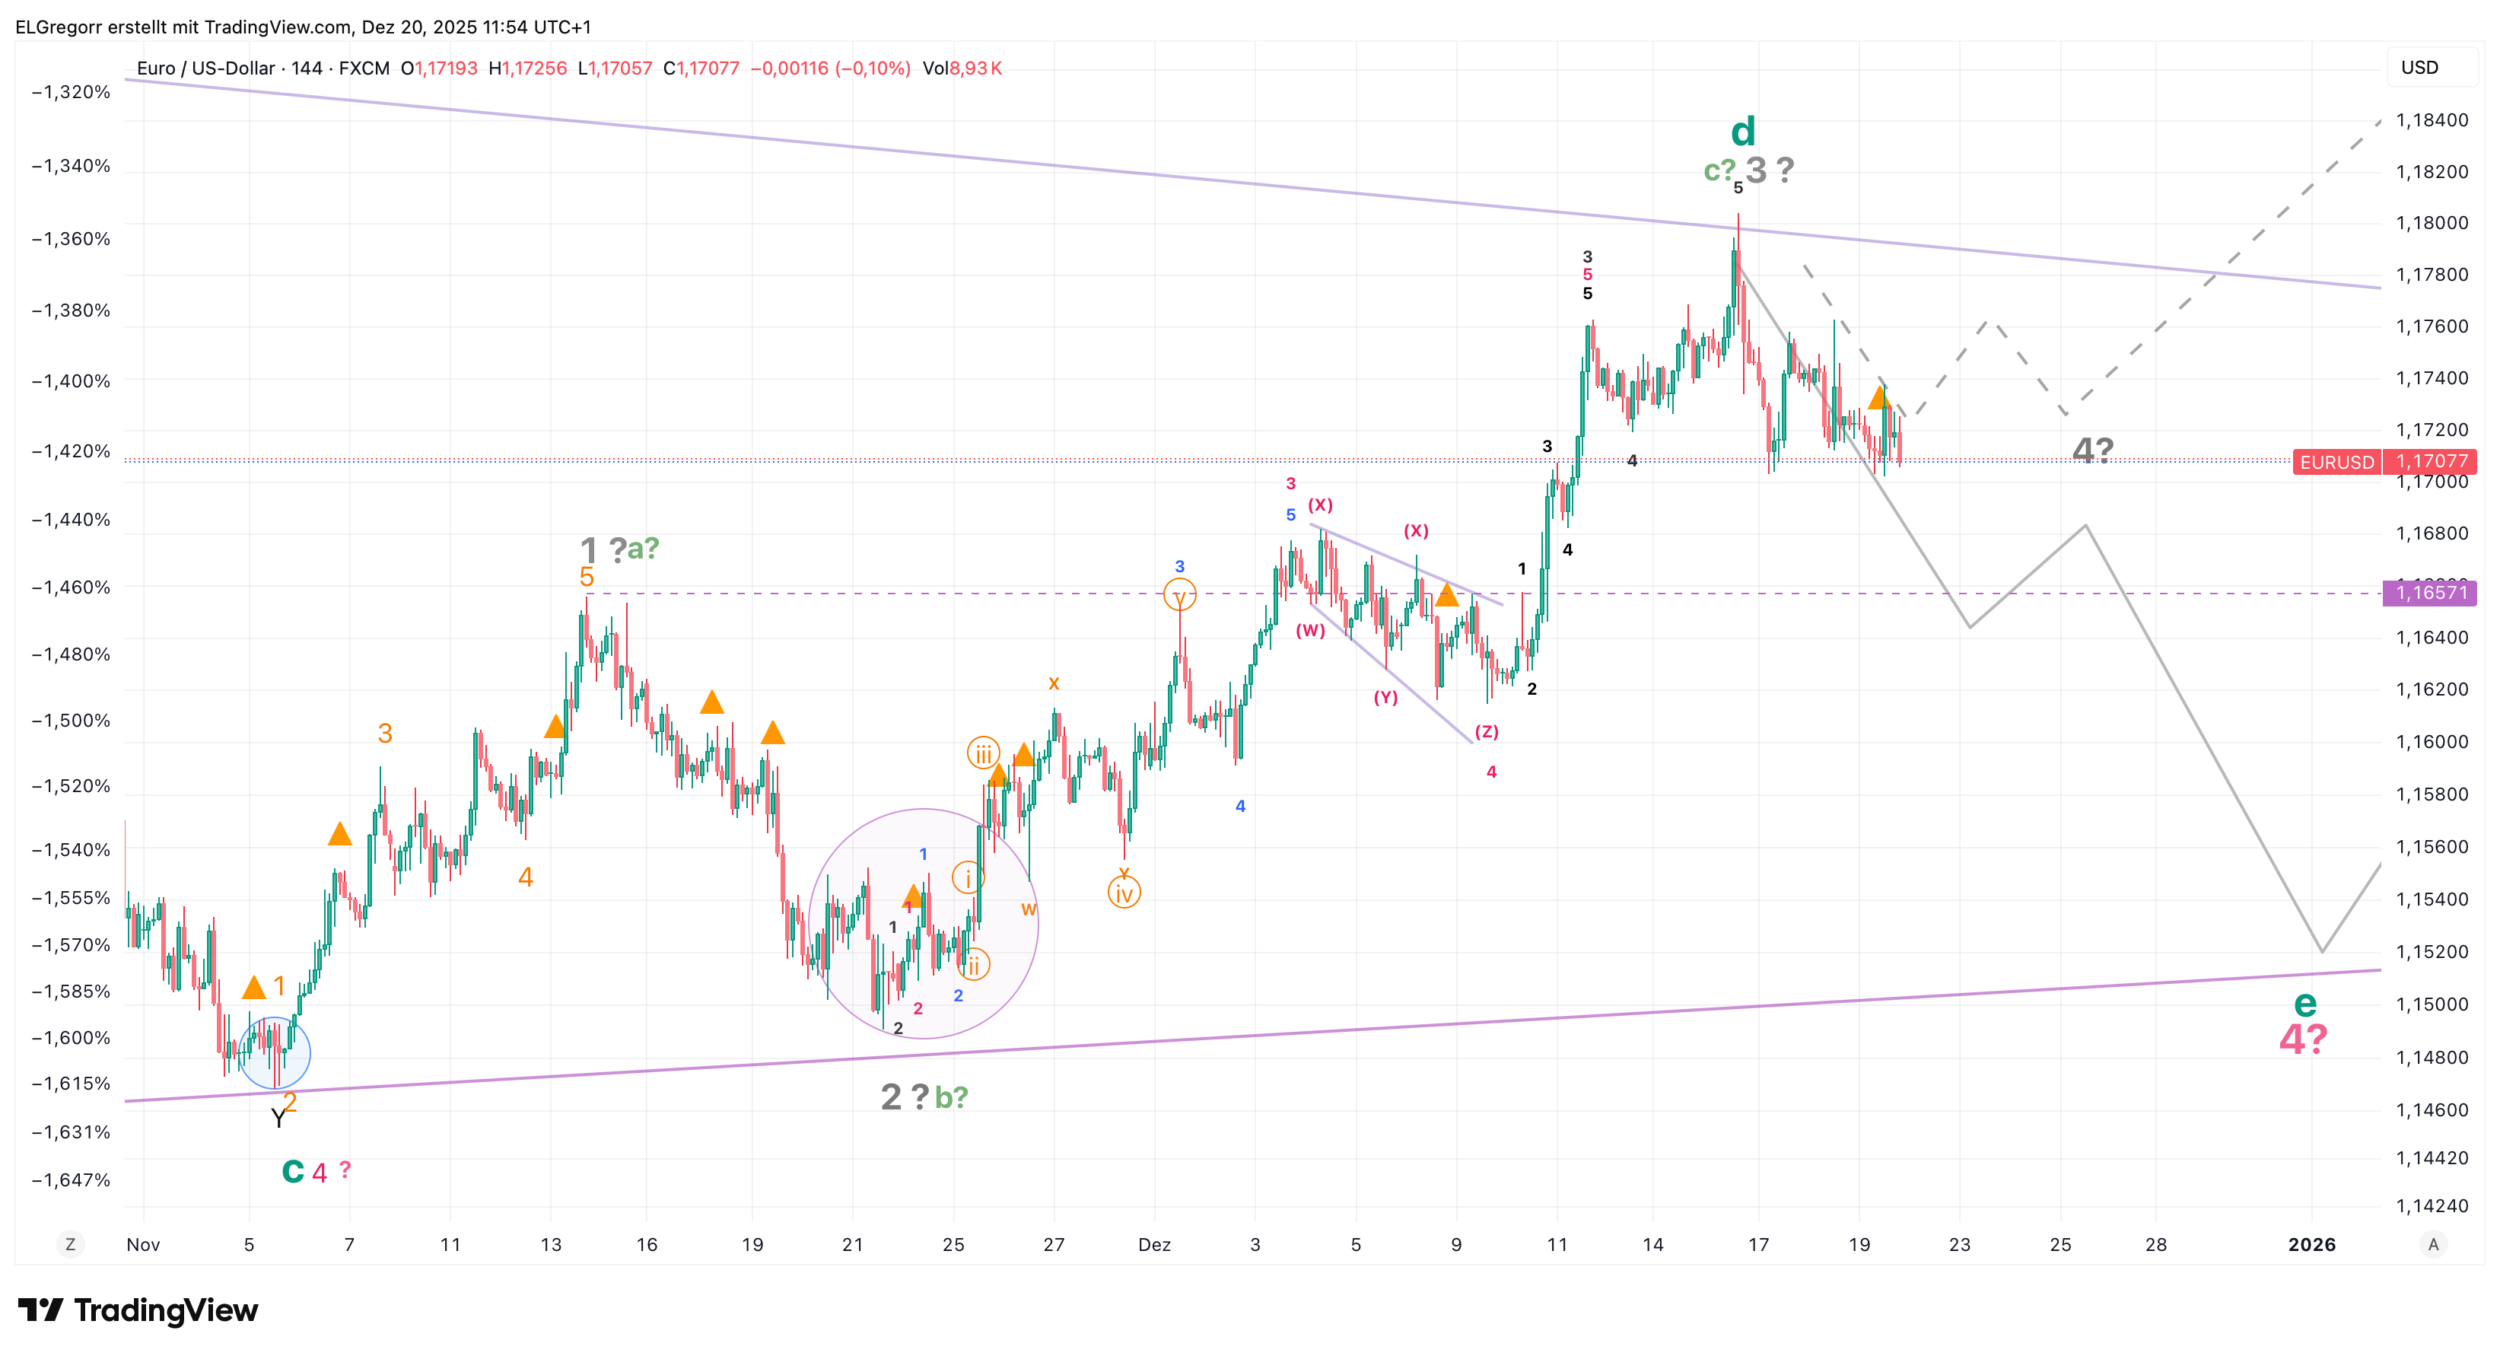
Task: Select the big green 'd' wave label
Action: pyautogui.click(x=1742, y=132)
